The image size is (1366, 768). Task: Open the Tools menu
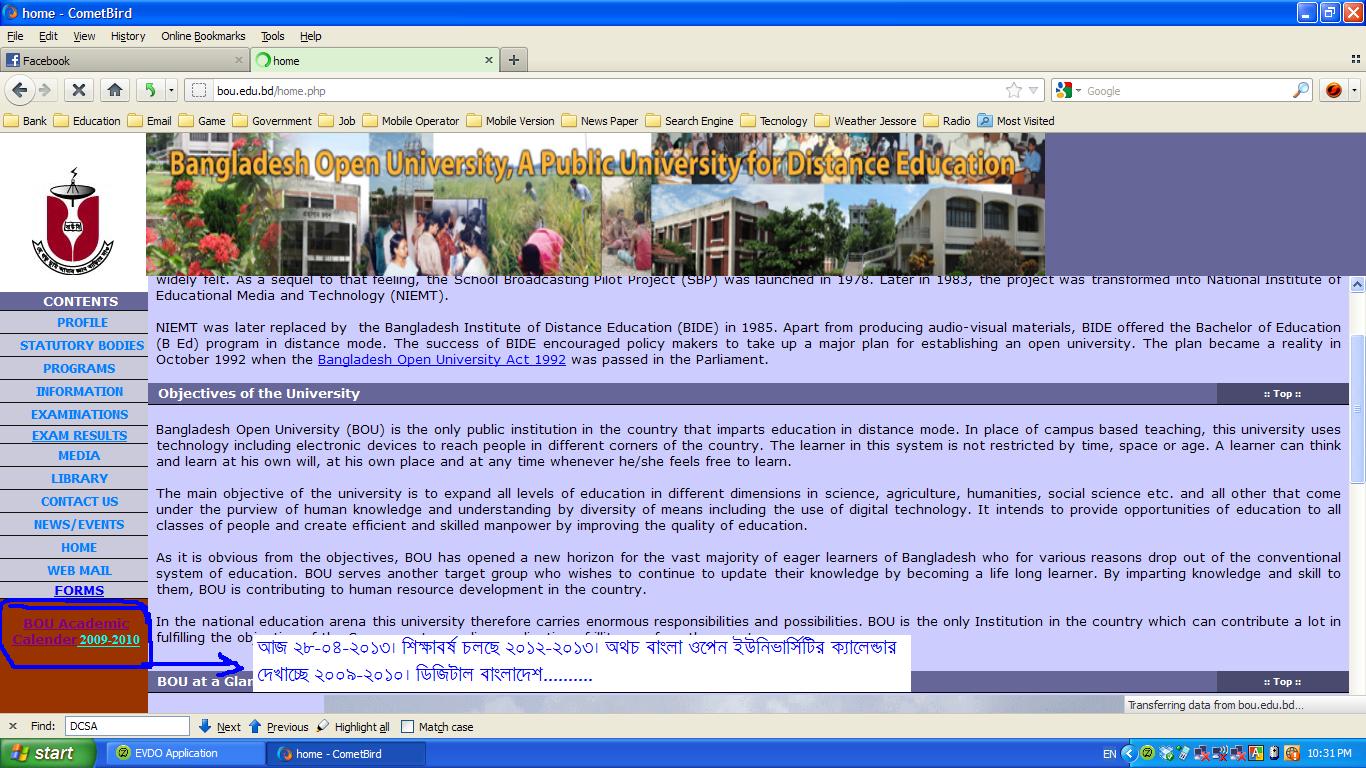pyautogui.click(x=273, y=36)
